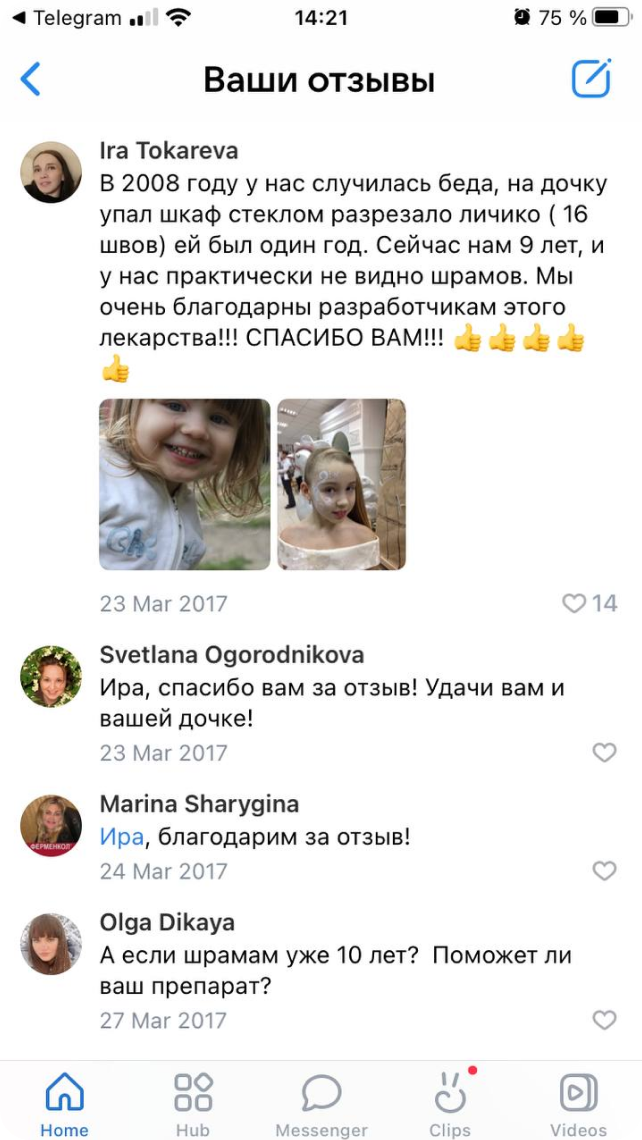642x1140 pixels.
Task: Open Ira Tokareva's name link
Action: coord(169,150)
